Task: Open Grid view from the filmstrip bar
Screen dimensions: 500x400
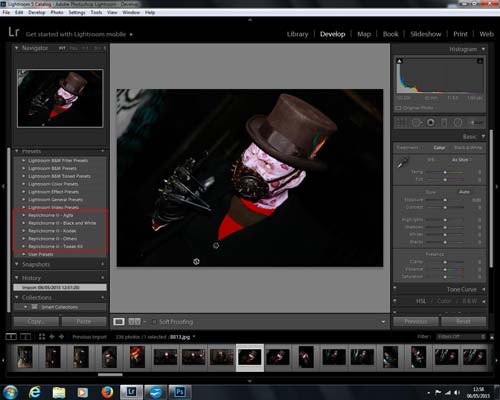Action: [42, 337]
